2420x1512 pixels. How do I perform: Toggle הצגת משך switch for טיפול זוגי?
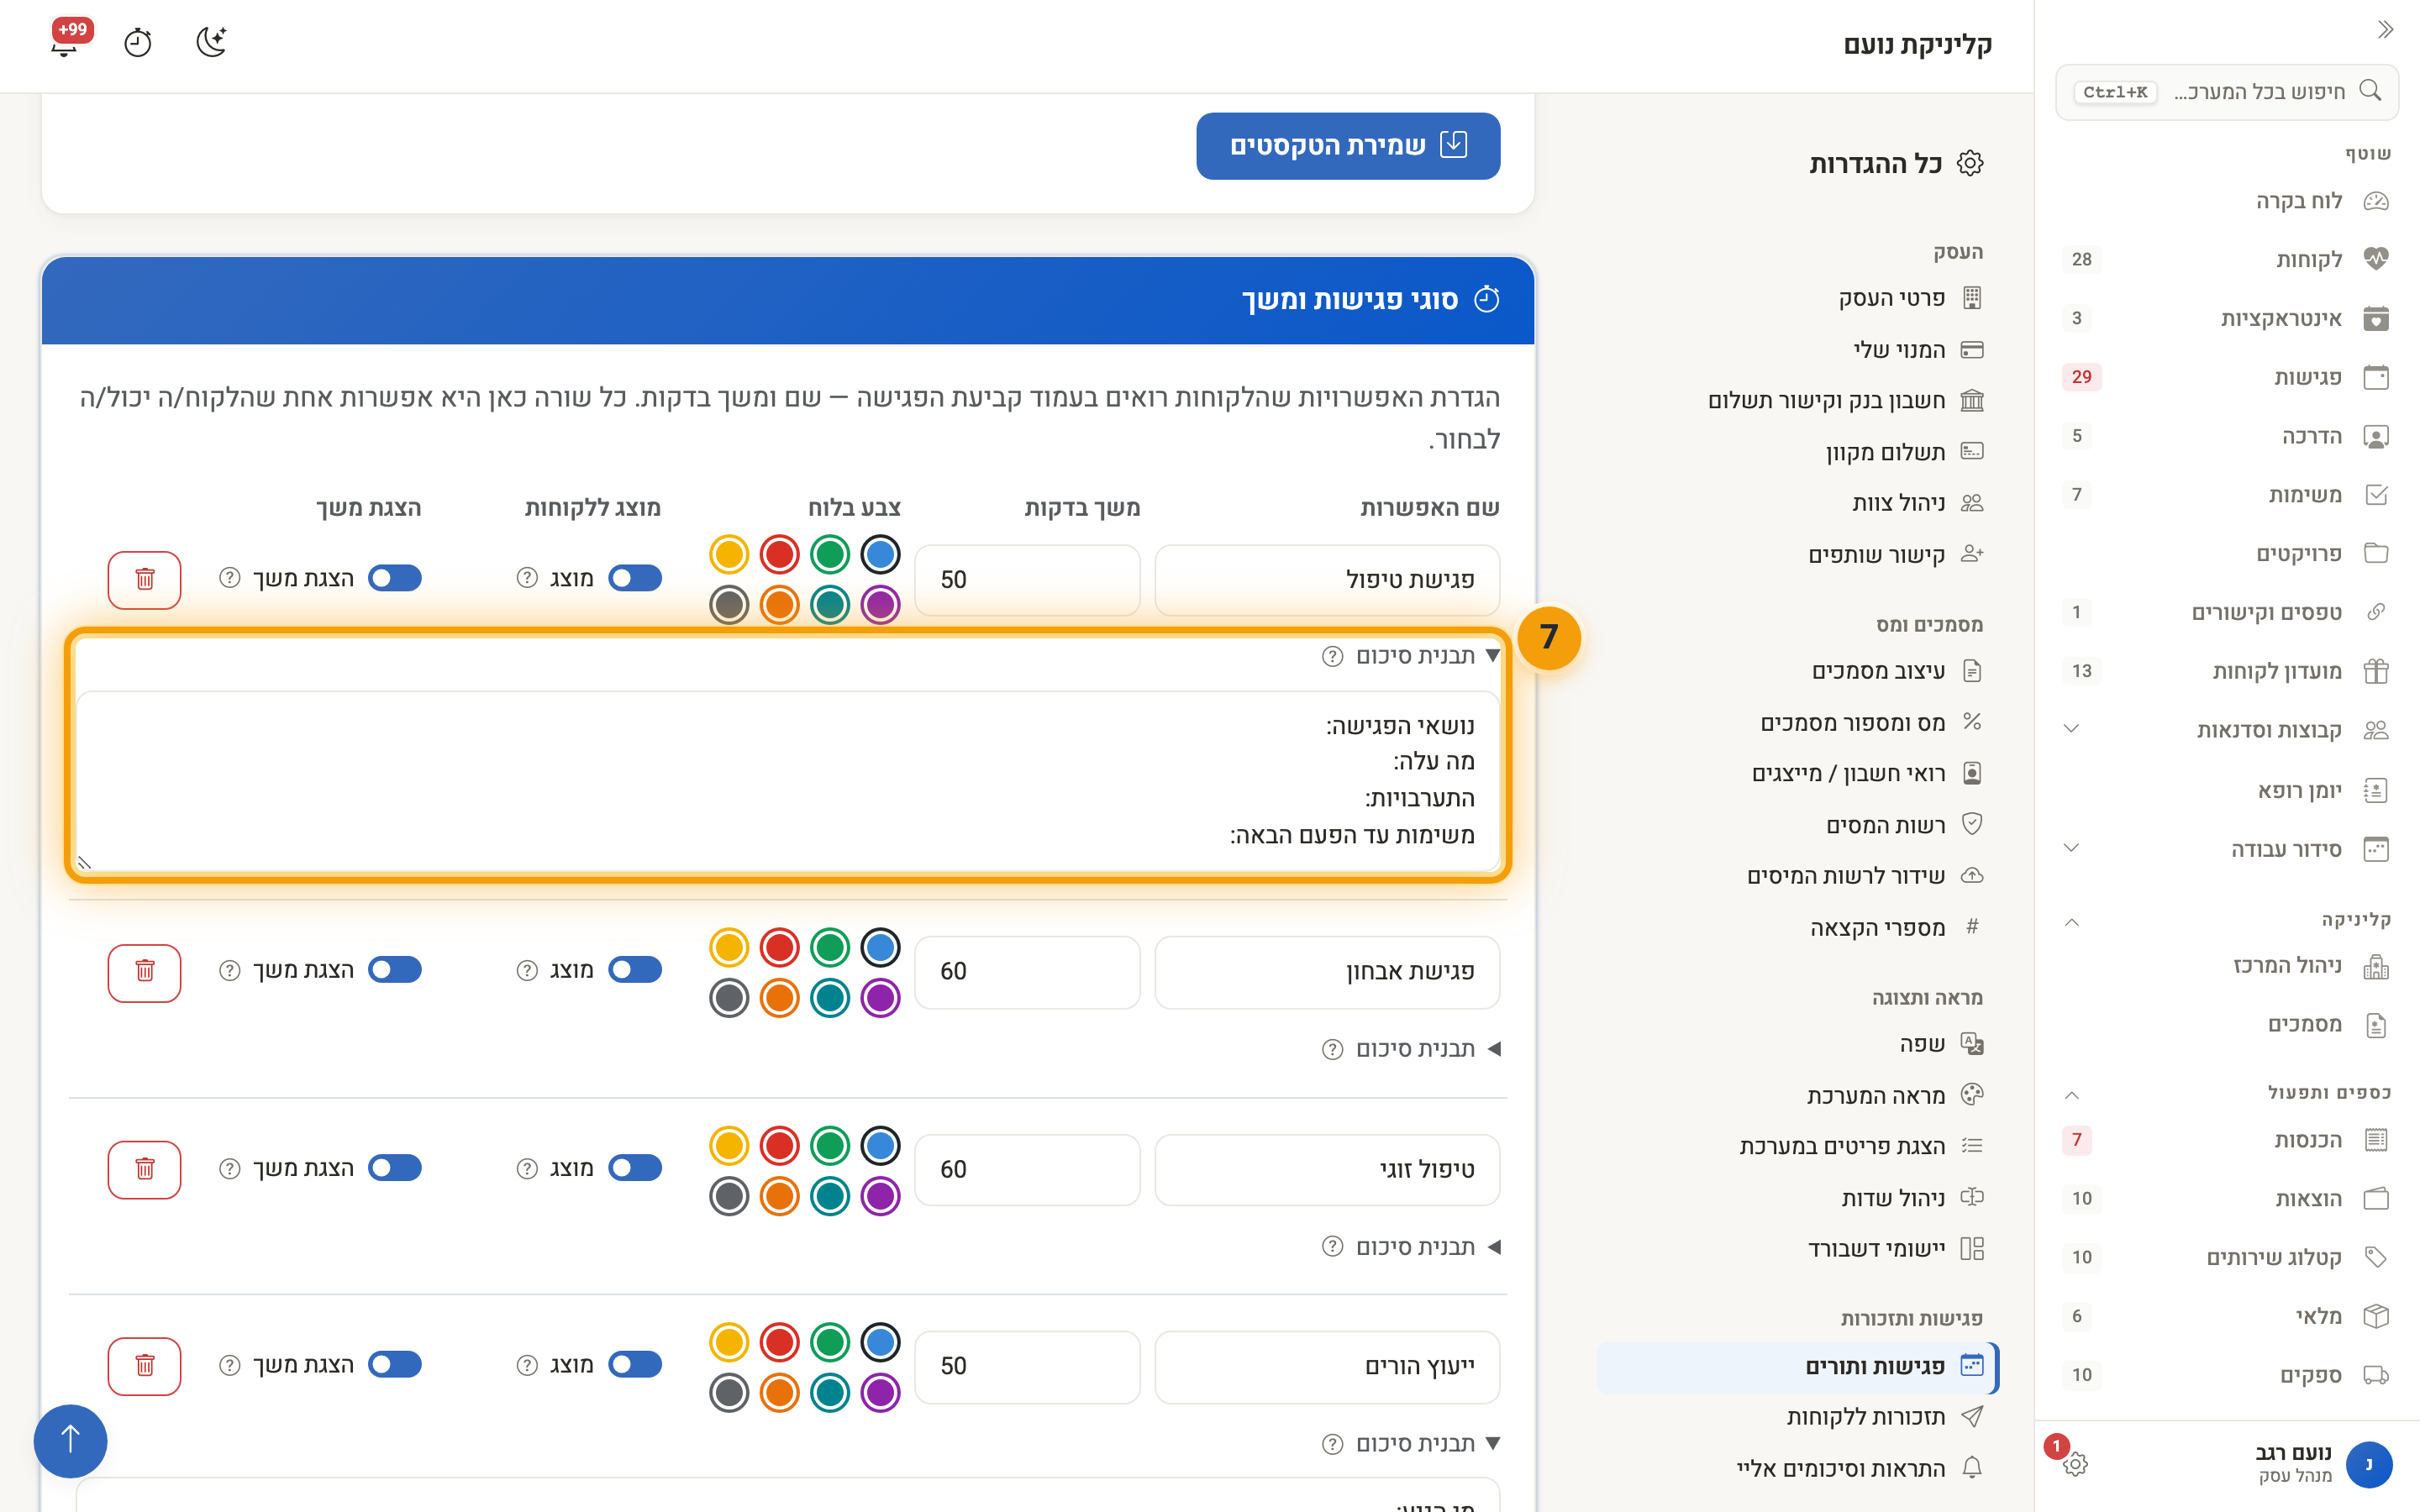pos(395,1168)
